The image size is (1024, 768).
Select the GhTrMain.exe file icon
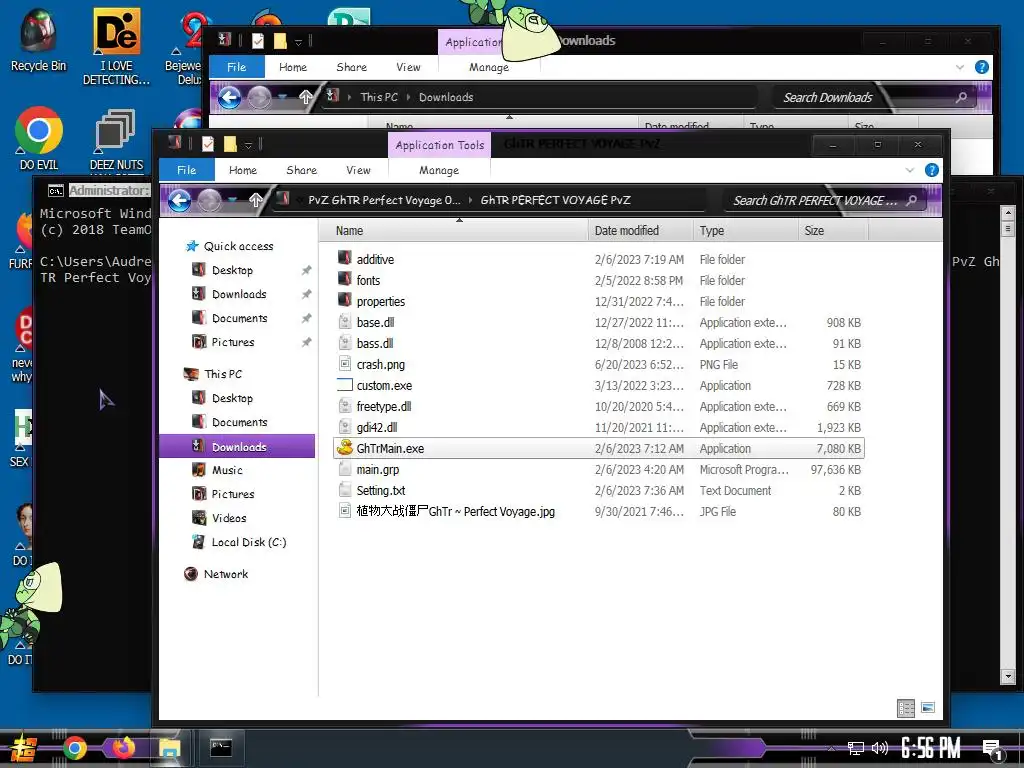345,448
